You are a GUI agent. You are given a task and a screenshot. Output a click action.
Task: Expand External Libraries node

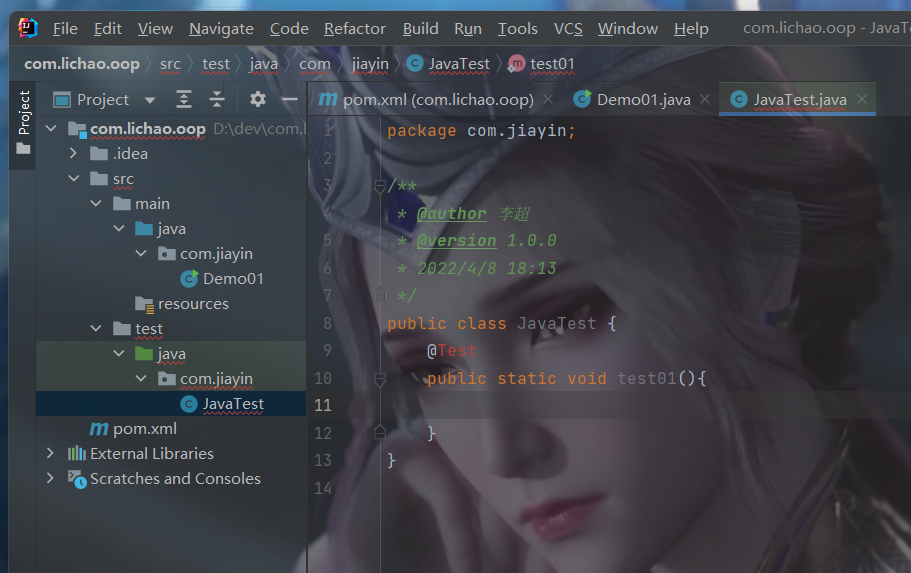(x=51, y=453)
